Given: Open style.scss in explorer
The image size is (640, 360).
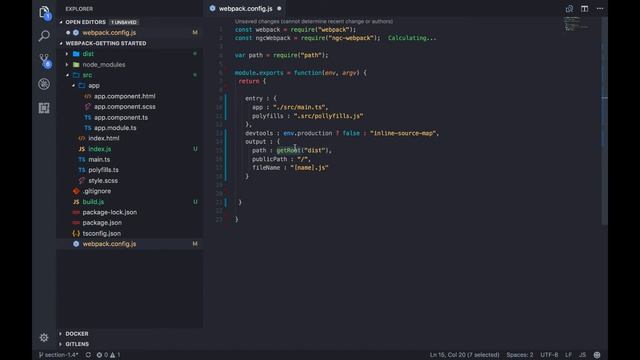Looking at the screenshot, I should click(x=103, y=180).
